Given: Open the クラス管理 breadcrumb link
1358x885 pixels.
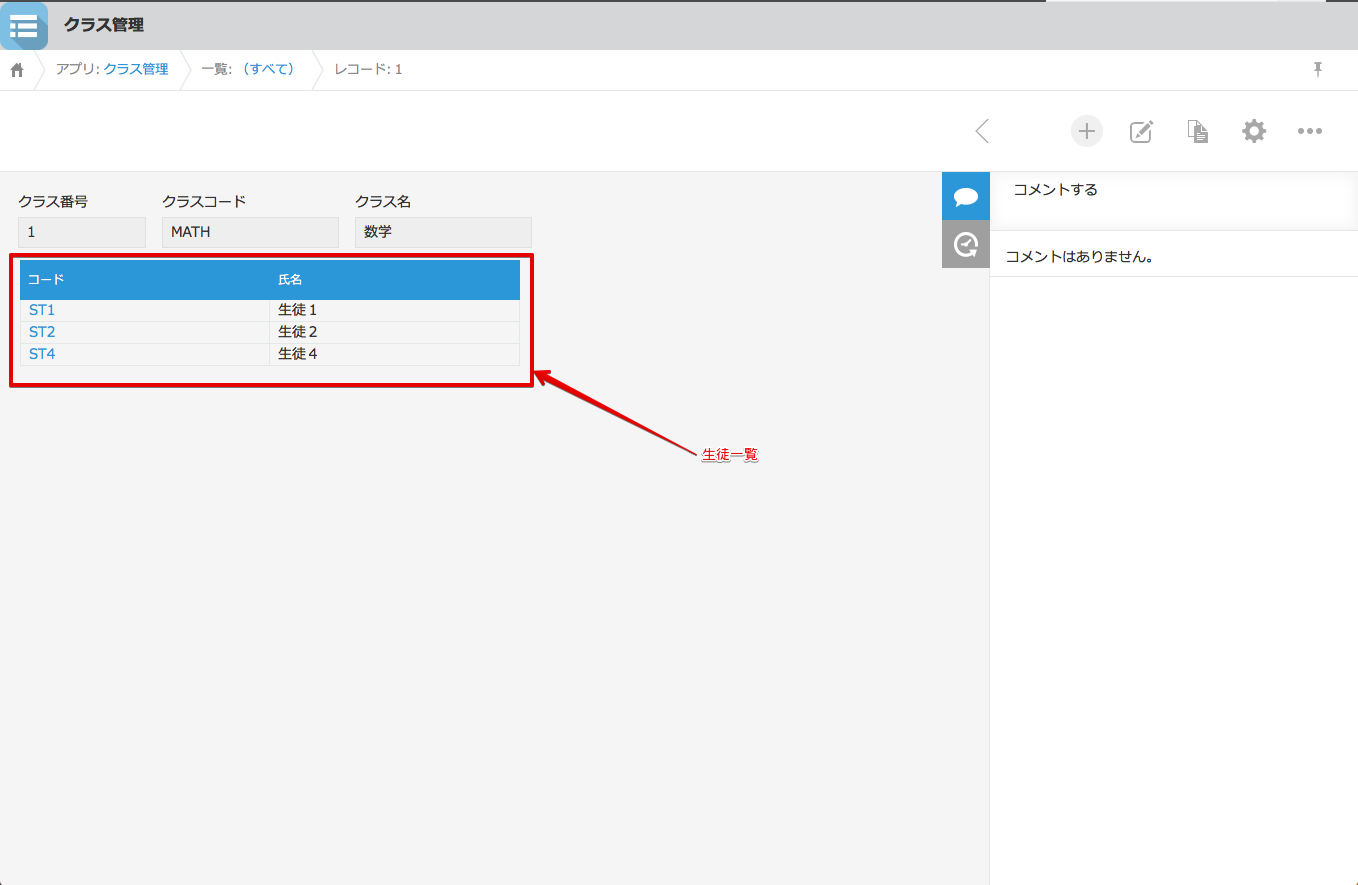Looking at the screenshot, I should click(x=136, y=69).
